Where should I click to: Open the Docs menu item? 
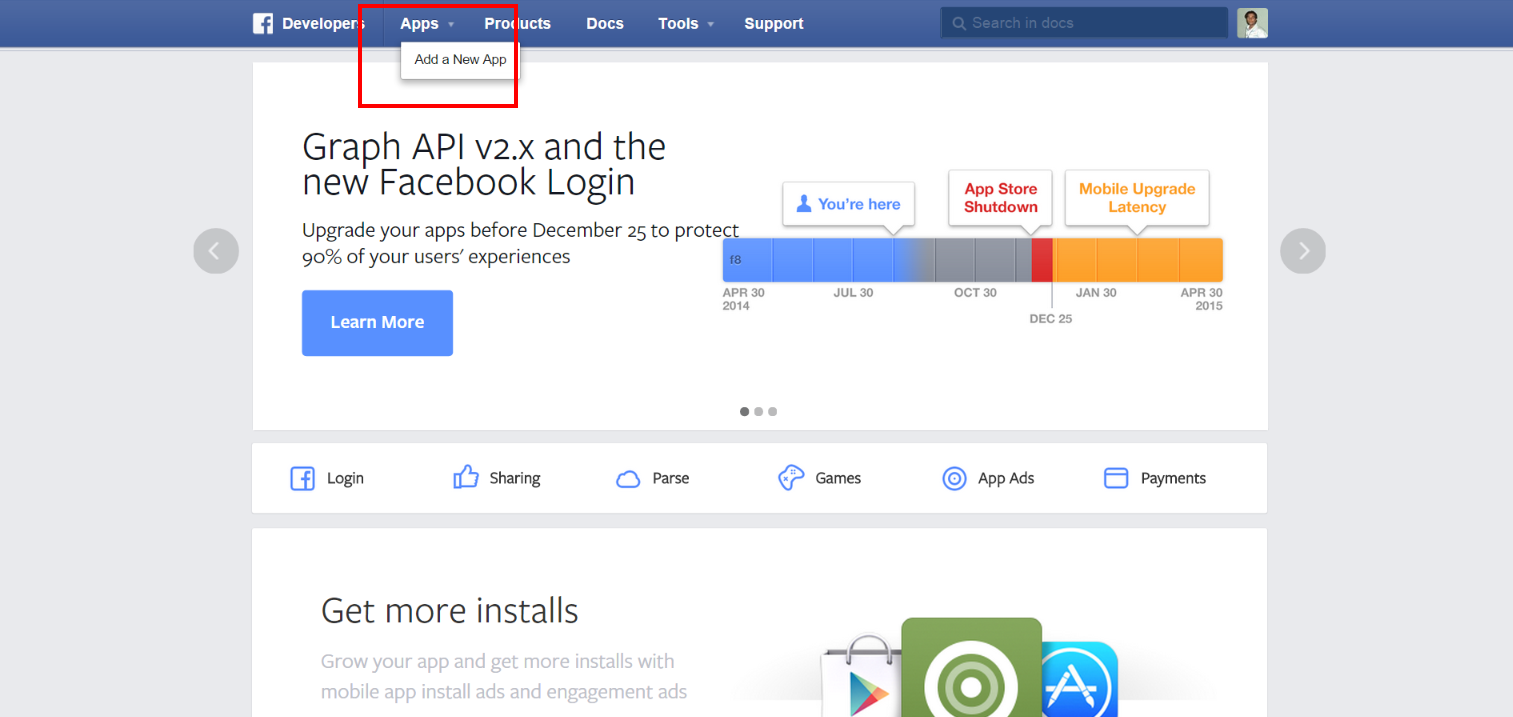click(605, 23)
